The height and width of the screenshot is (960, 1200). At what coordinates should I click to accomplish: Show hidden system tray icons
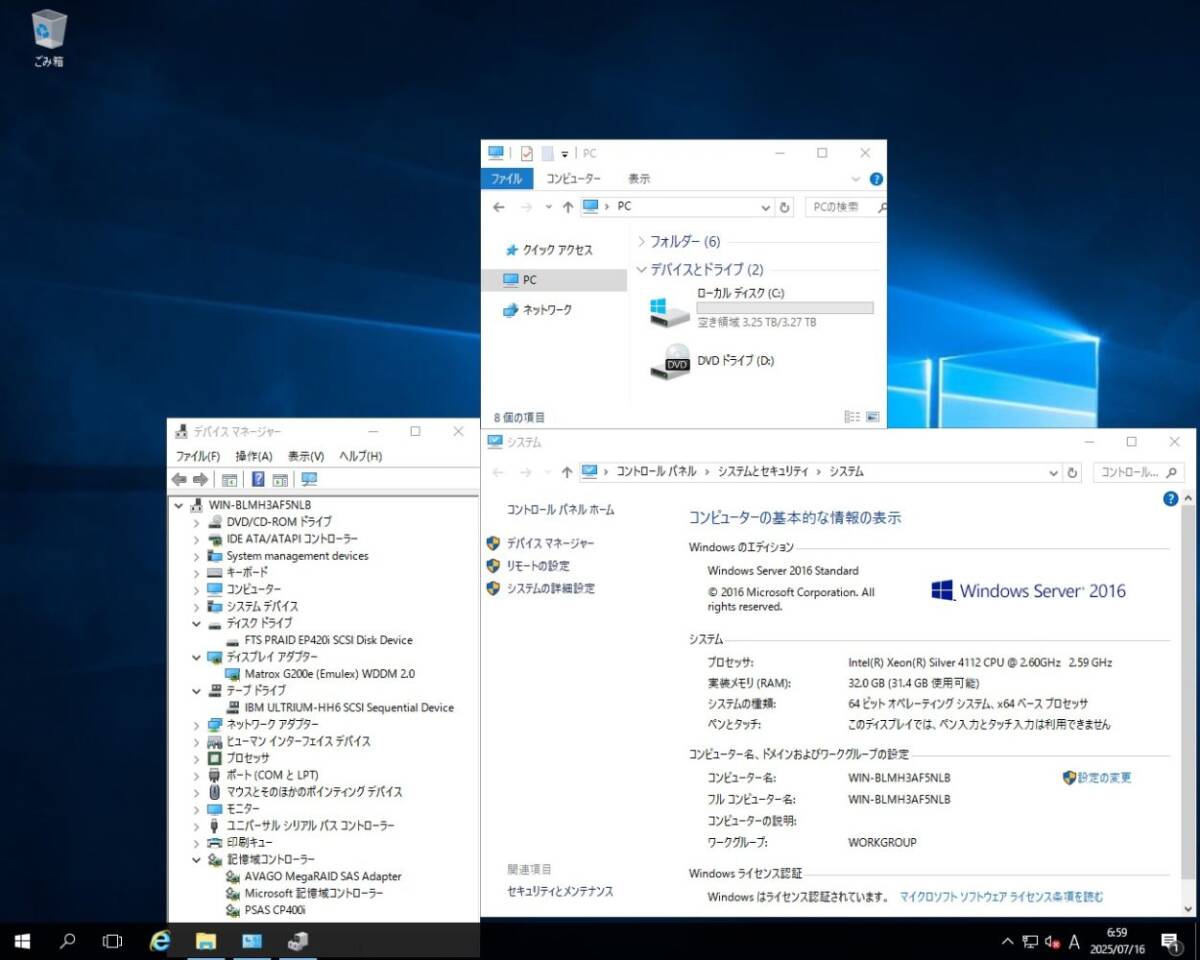click(1007, 942)
